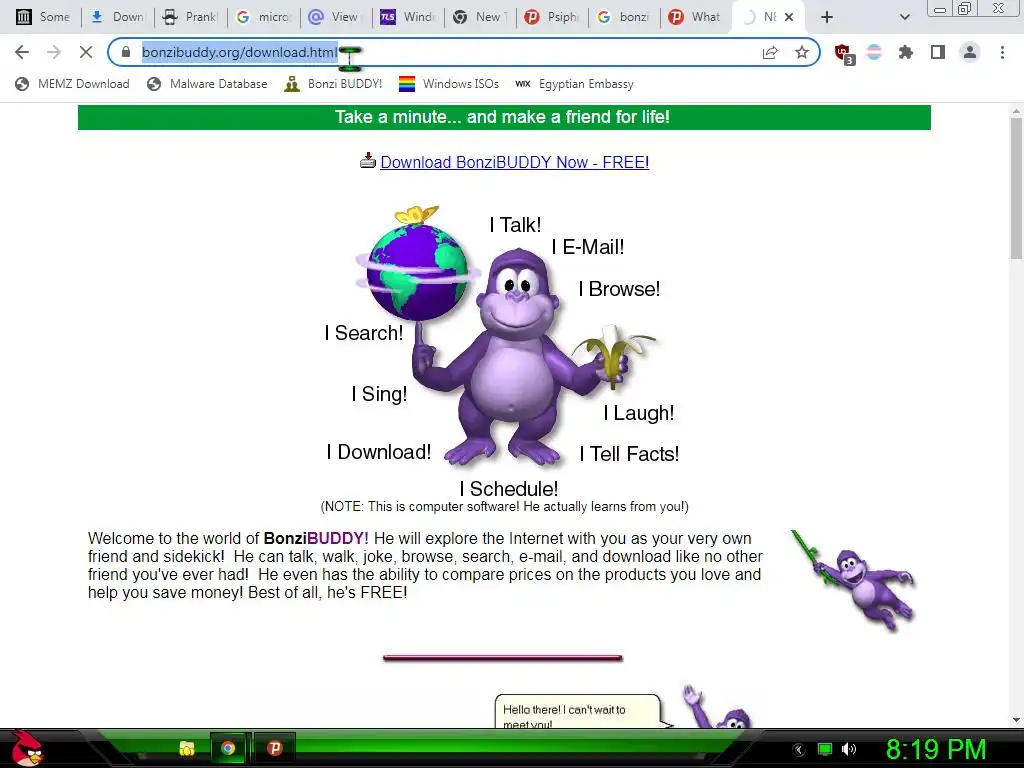Image resolution: width=1024 pixels, height=768 pixels.
Task: Click Download BonziBUDDY Now - FREE! link
Action: pos(515,162)
